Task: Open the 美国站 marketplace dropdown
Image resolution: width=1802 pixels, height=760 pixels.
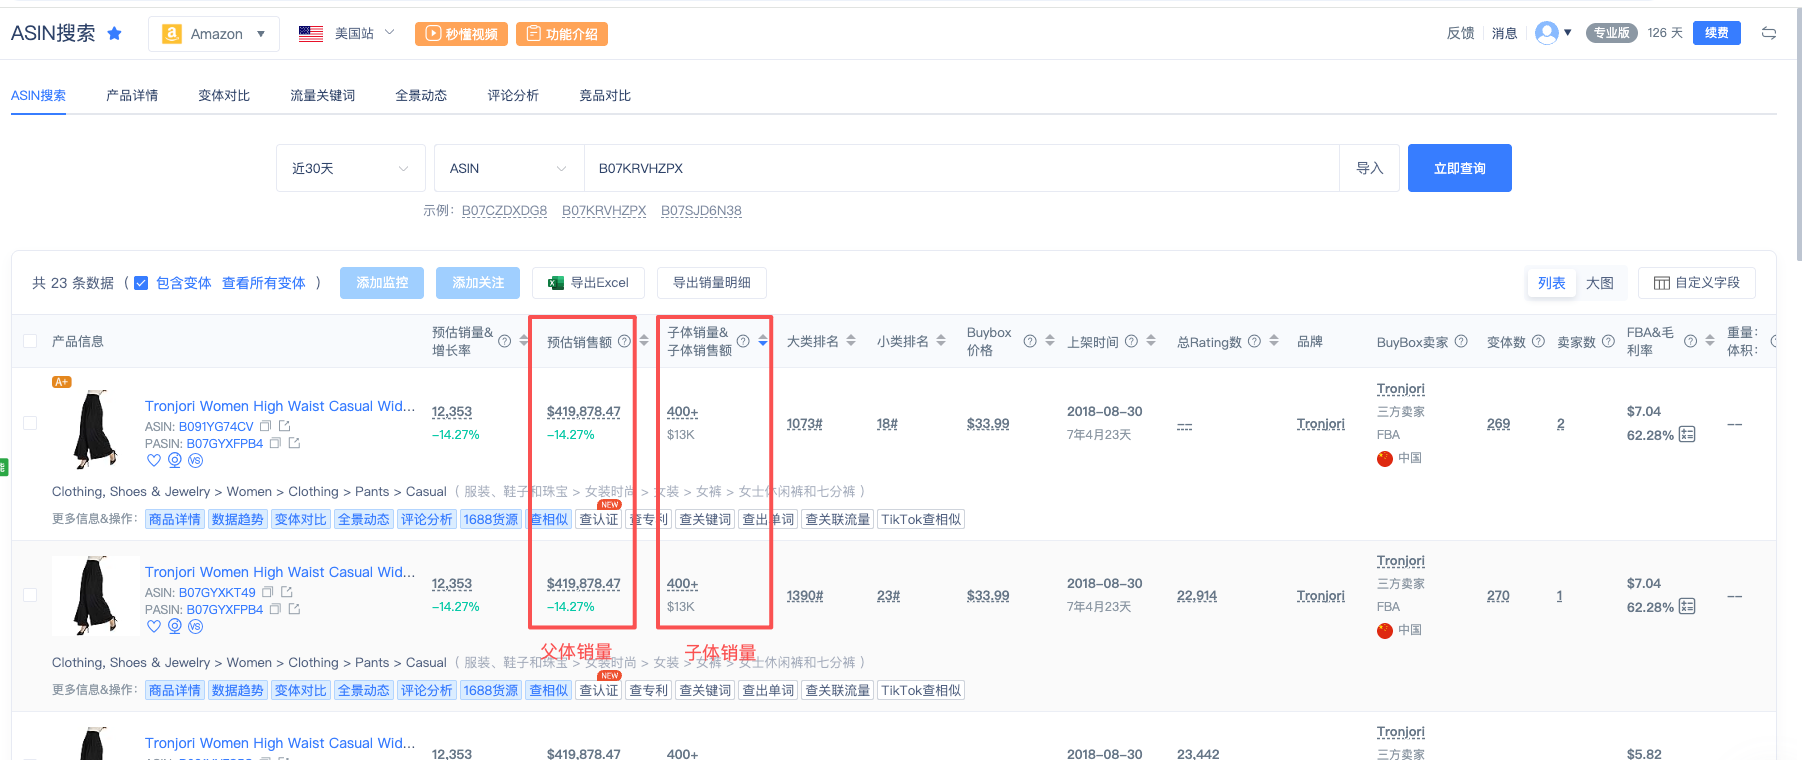Action: 346,33
